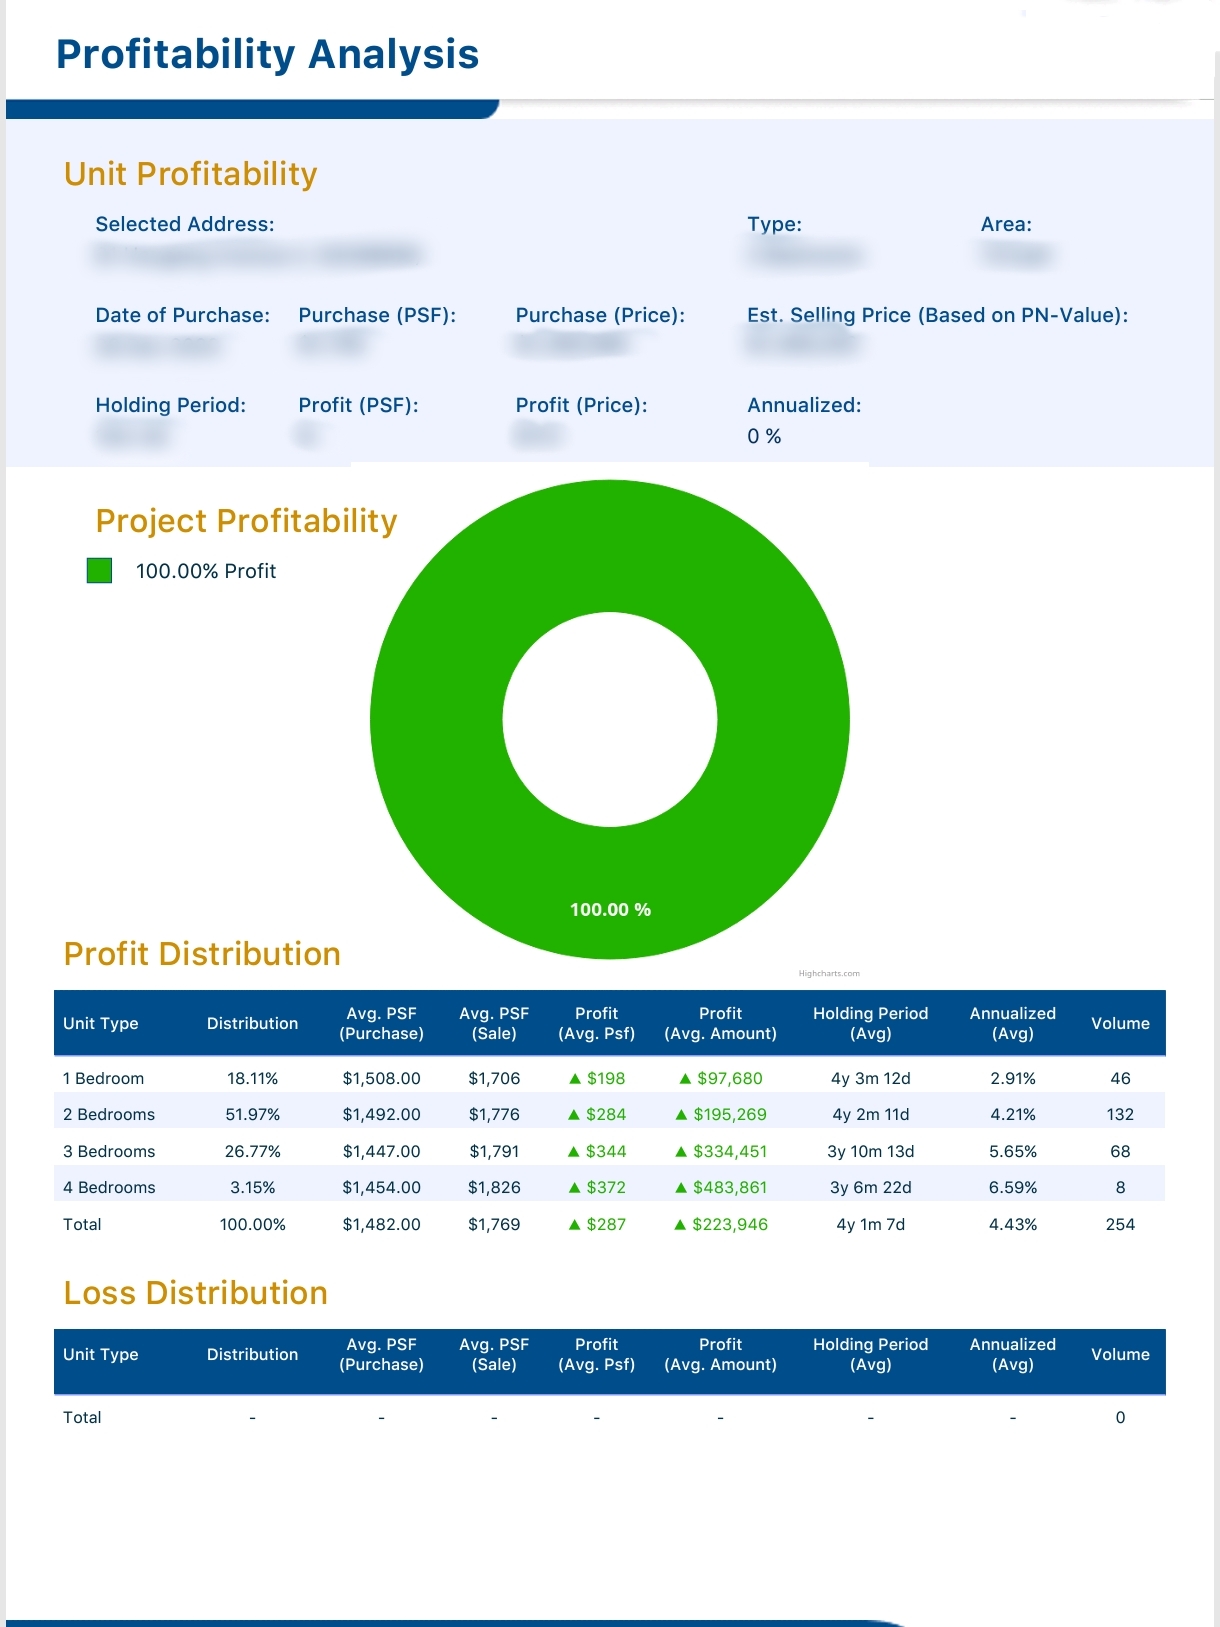Click the green arrow beside $483,861
Screen dimensions: 1220x1627
pos(681,1188)
